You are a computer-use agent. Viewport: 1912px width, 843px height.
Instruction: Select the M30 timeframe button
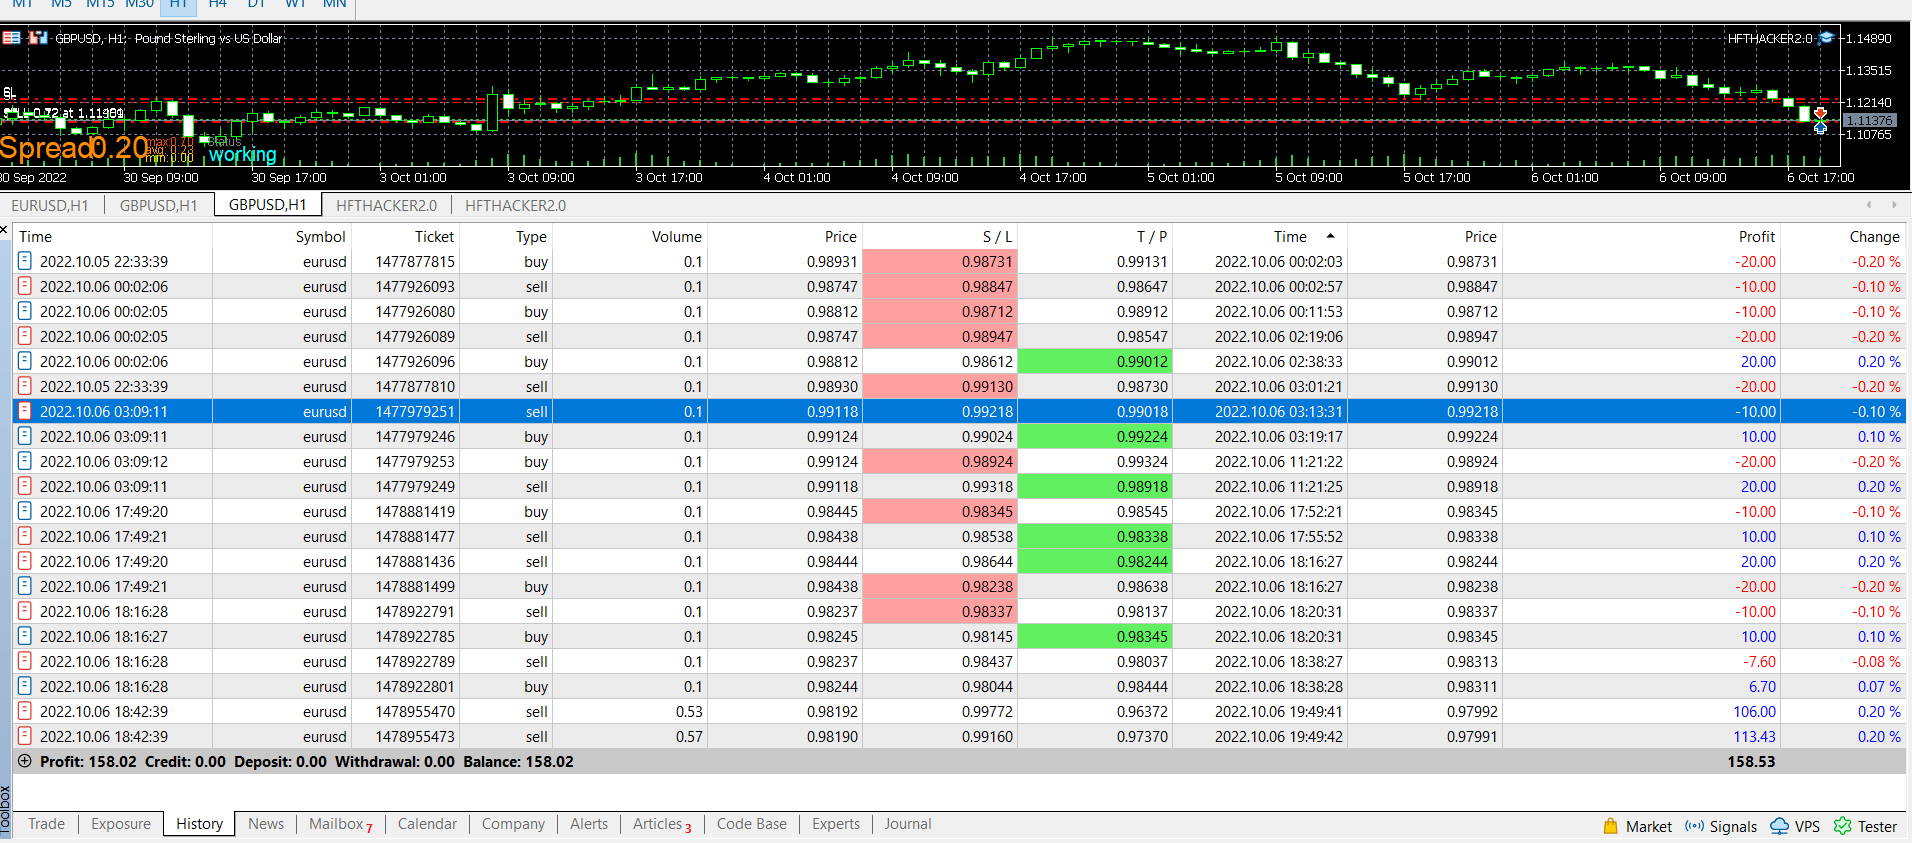pyautogui.click(x=139, y=4)
